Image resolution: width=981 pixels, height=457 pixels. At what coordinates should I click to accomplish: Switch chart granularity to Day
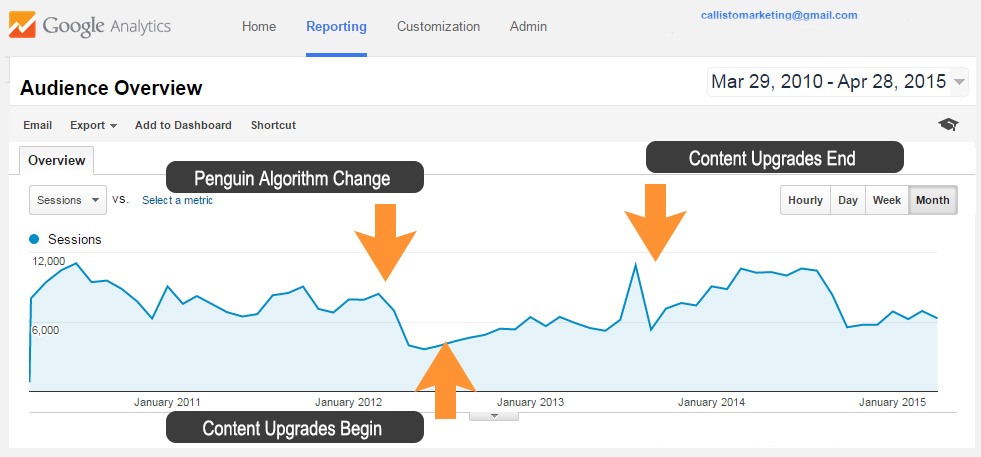tap(848, 200)
